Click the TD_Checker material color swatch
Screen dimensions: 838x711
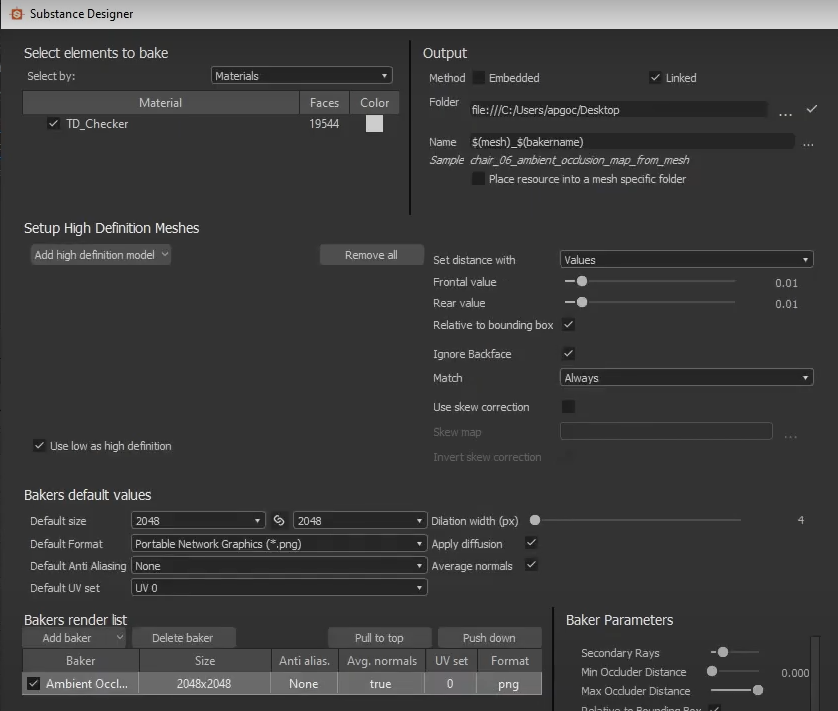coord(374,123)
